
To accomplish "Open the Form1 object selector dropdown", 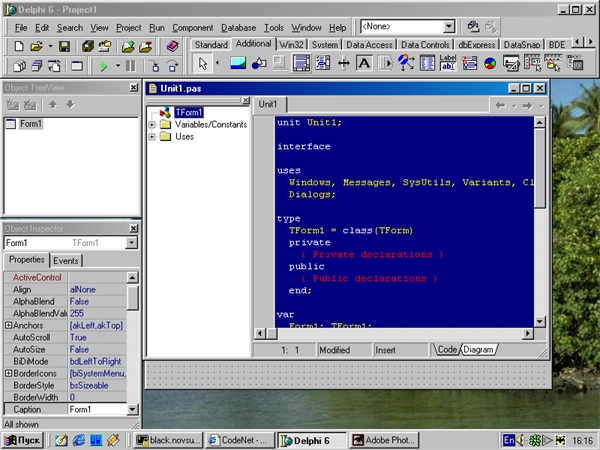I will pyautogui.click(x=131, y=243).
